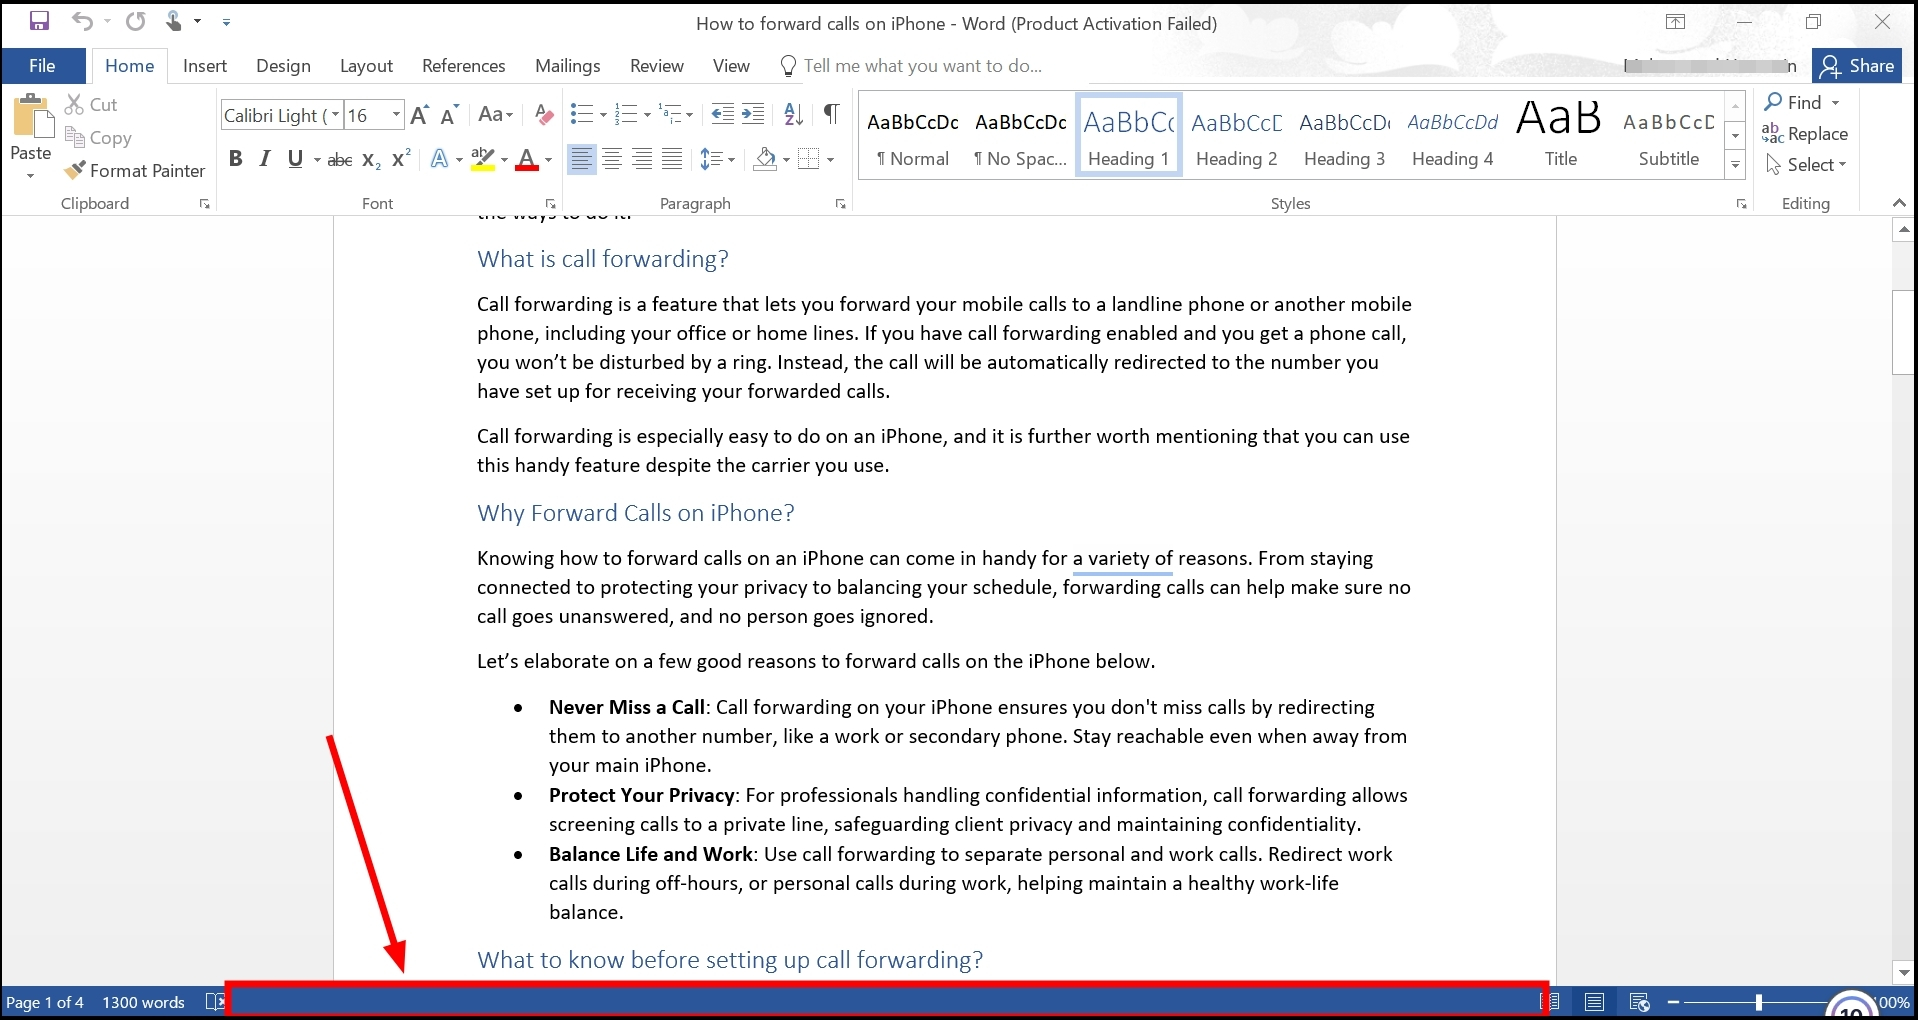This screenshot has height=1020, width=1920.
Task: Align text to the right
Action: (642, 159)
